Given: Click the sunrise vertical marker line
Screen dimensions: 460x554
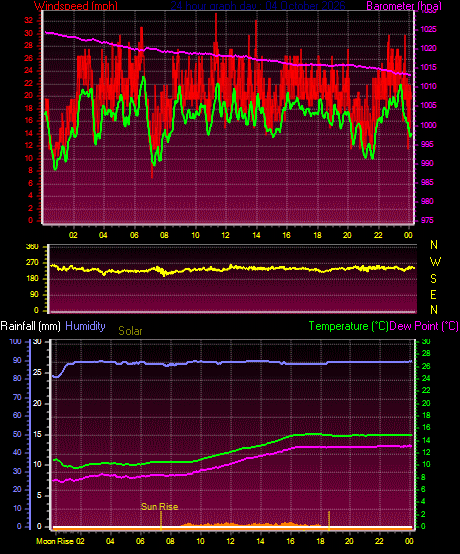Looking at the screenshot, I should click(161, 520).
